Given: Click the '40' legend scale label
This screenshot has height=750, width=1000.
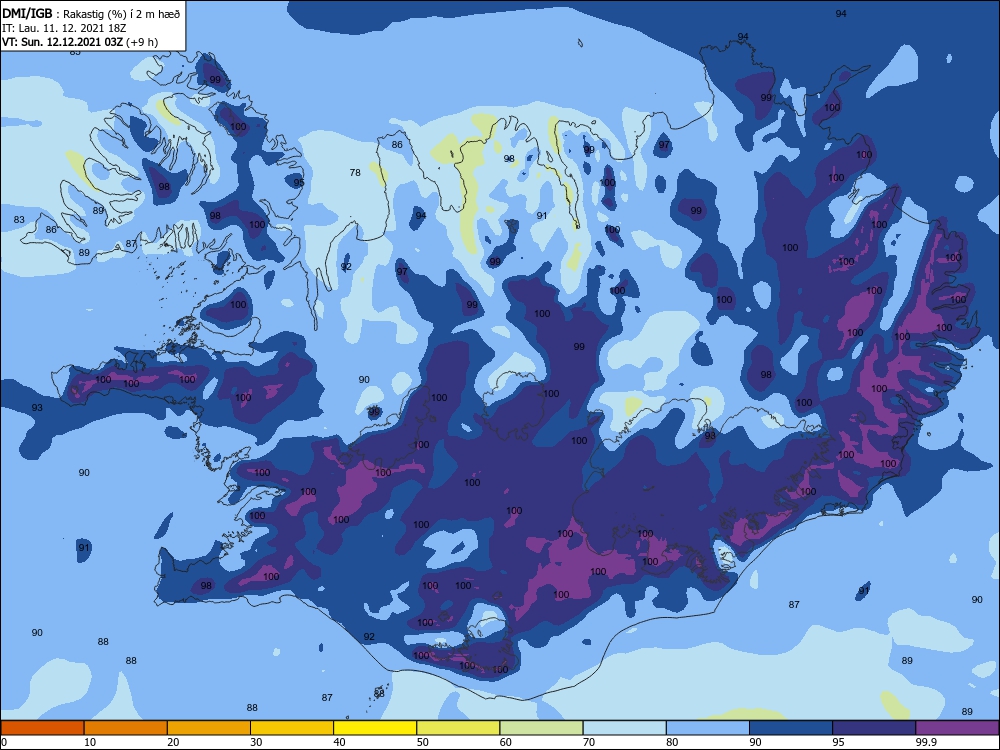Looking at the screenshot, I should [x=340, y=742].
